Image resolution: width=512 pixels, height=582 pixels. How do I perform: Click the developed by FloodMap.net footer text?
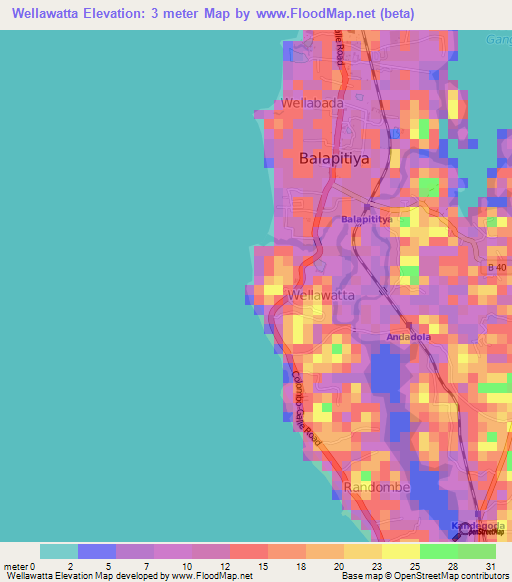[x=130, y=576]
